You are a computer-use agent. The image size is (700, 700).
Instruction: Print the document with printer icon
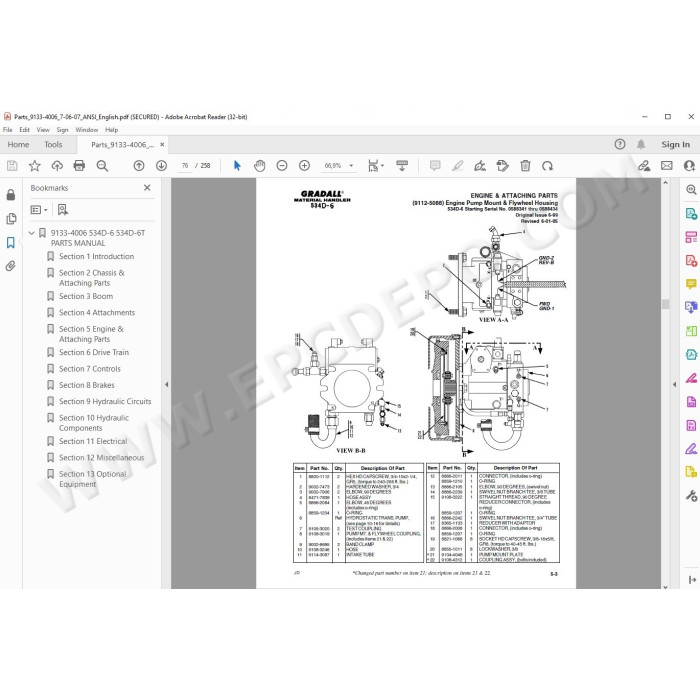[x=79, y=166]
